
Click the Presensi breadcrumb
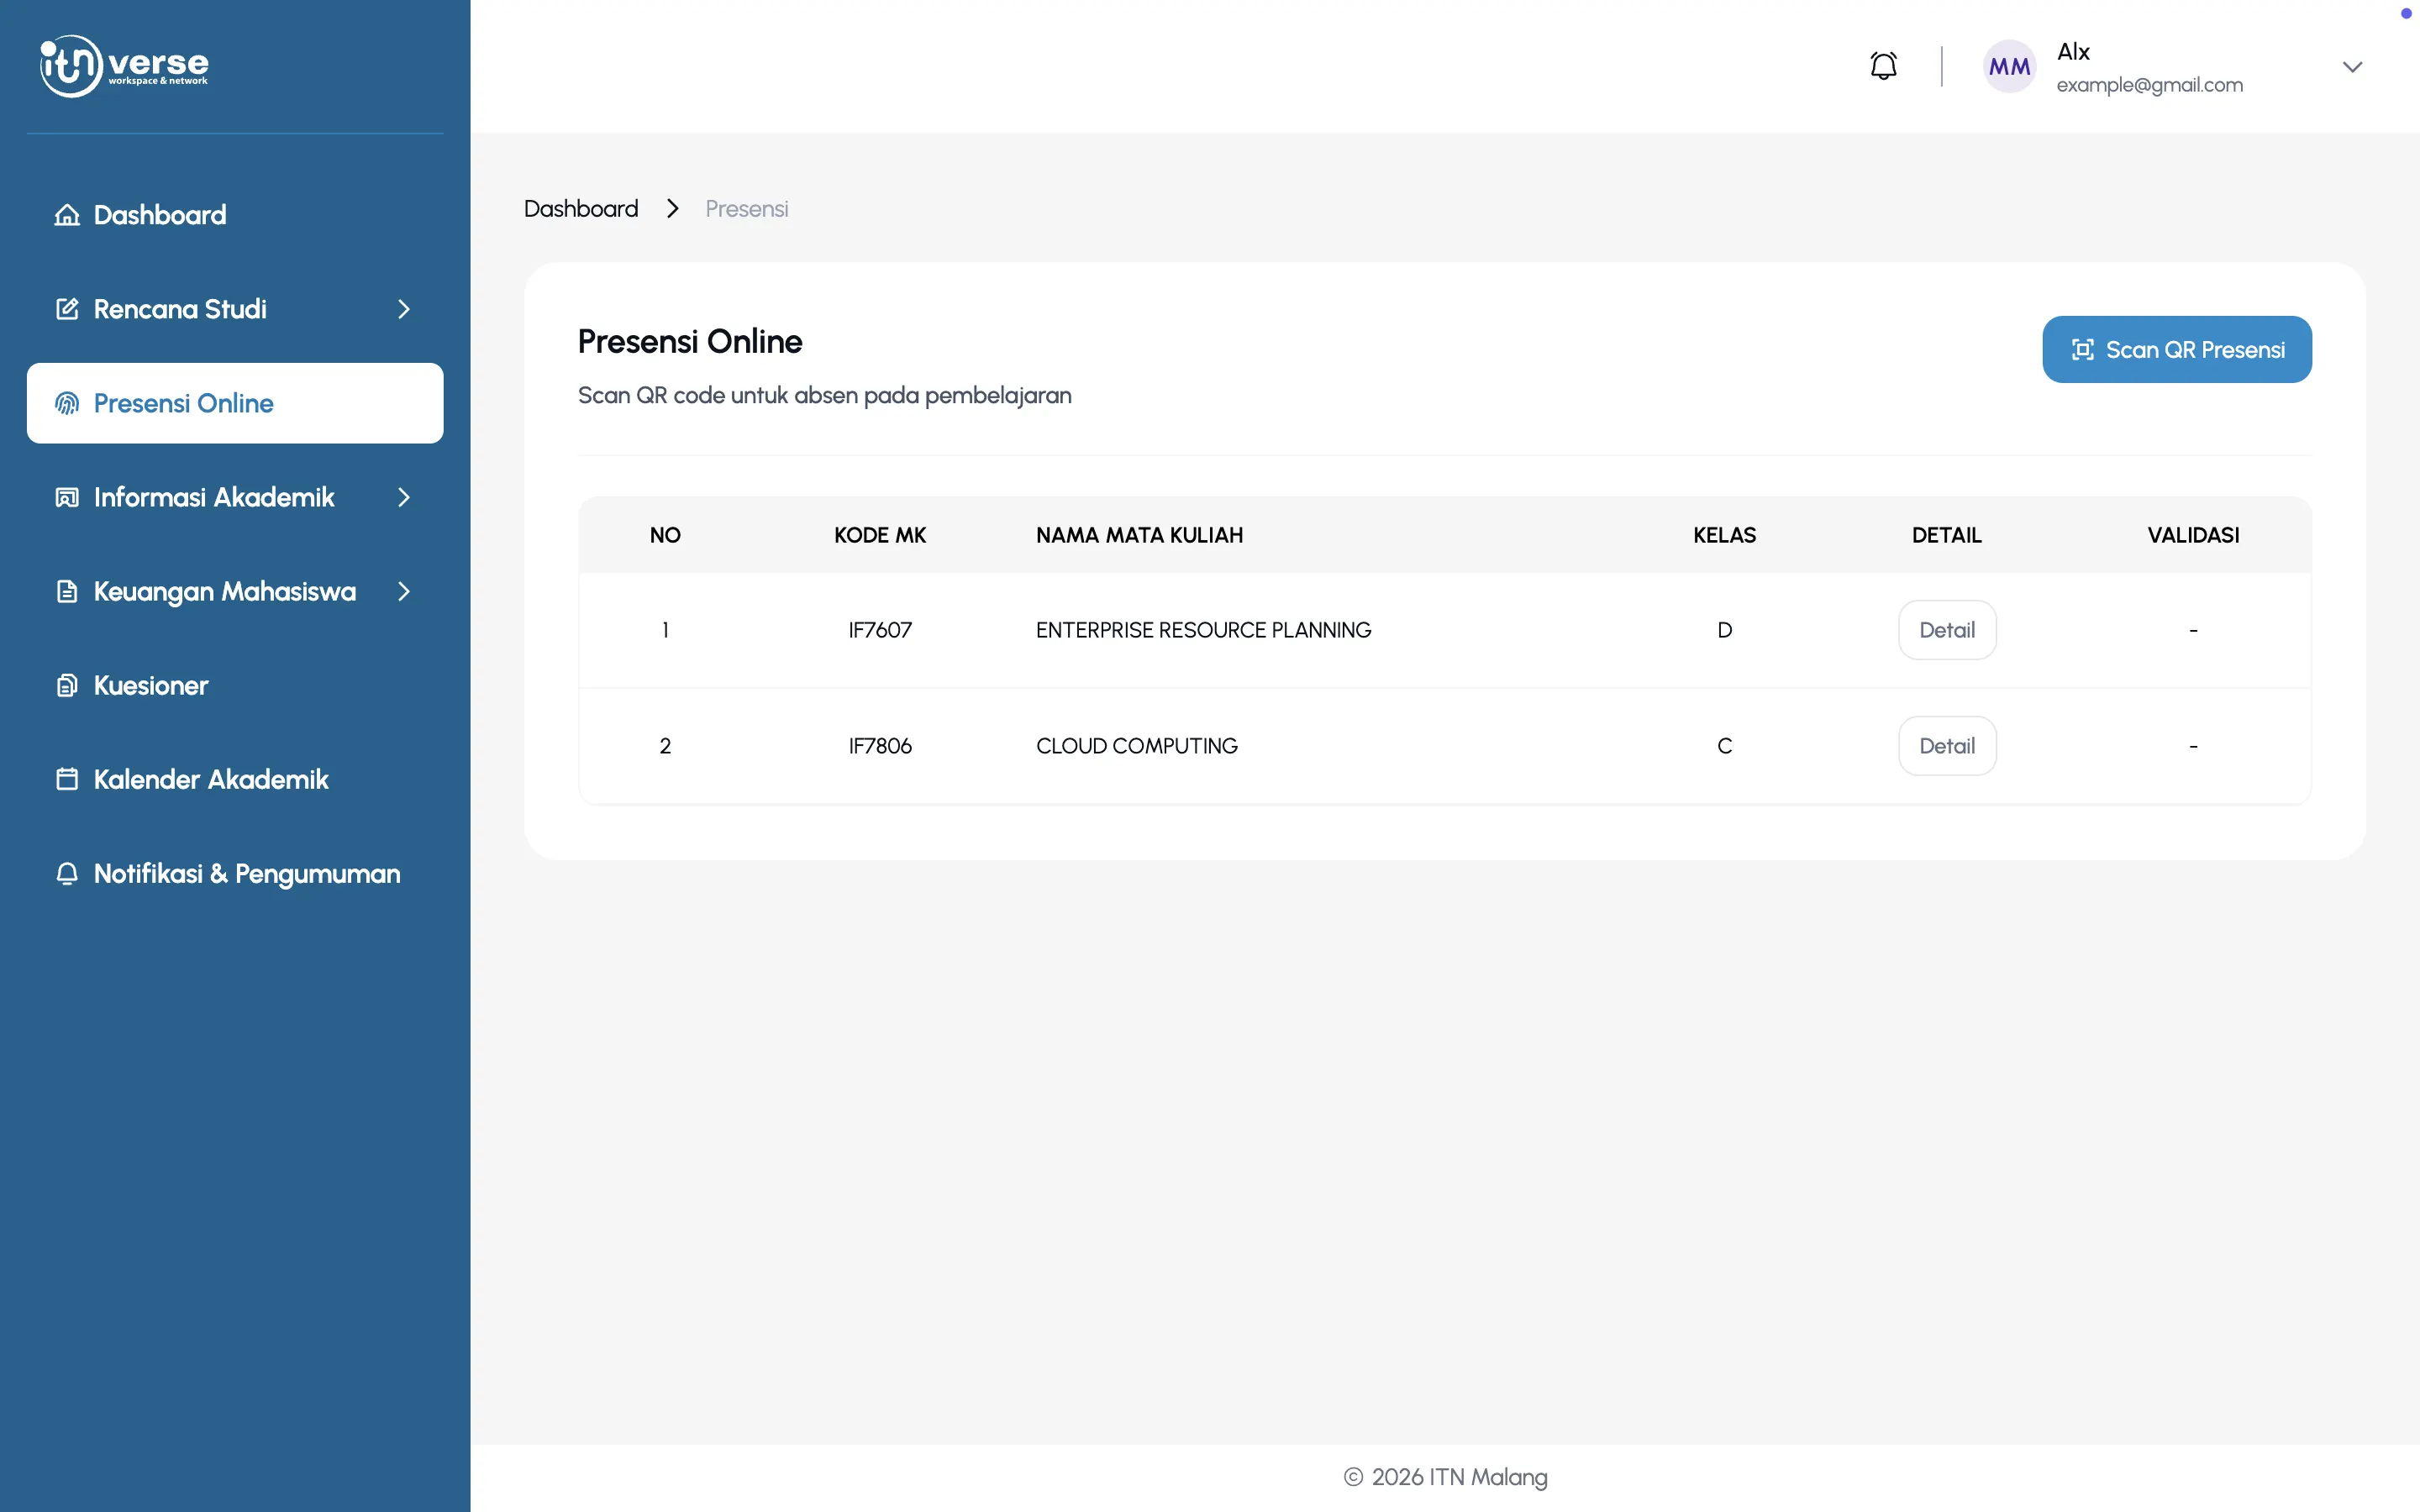(x=746, y=208)
